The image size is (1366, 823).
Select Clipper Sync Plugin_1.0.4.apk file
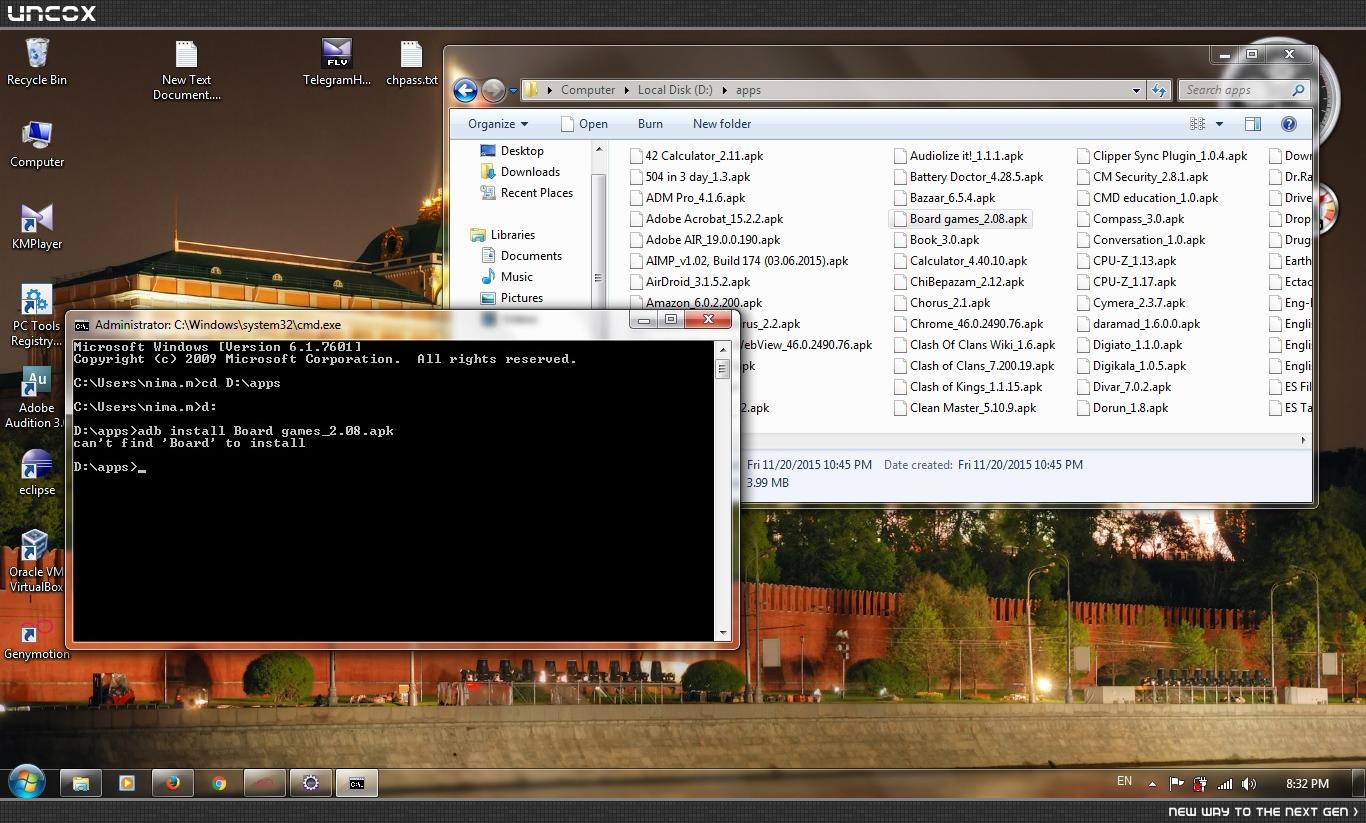[x=1162, y=156]
